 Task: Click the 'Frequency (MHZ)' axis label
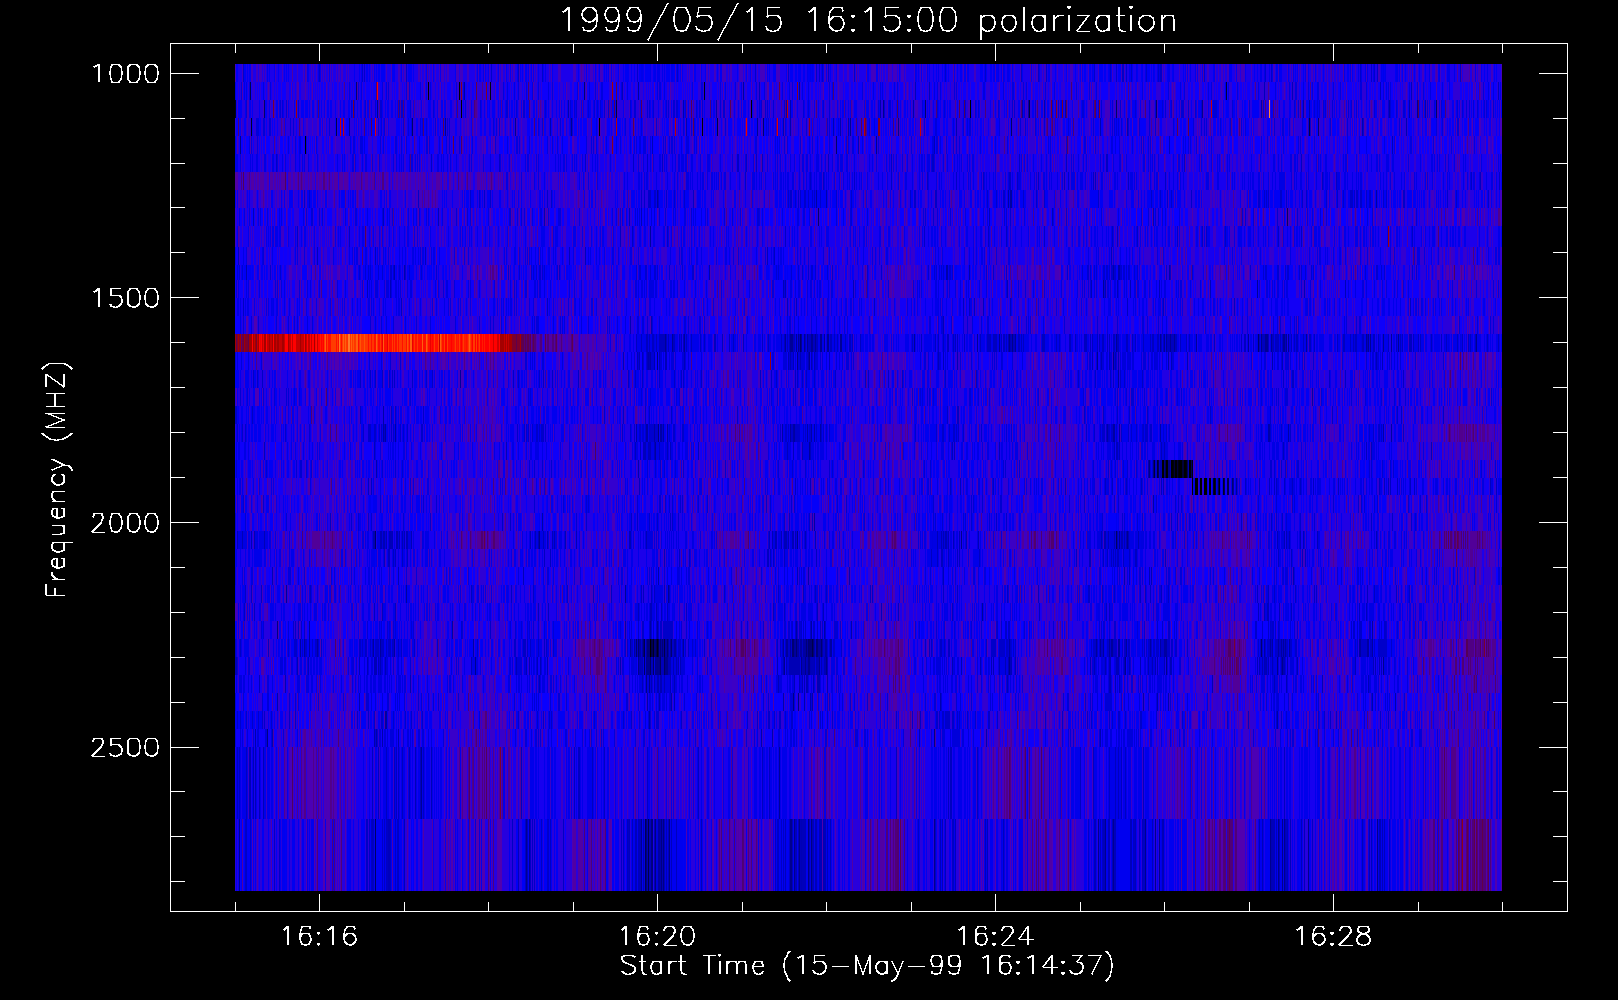click(x=57, y=480)
